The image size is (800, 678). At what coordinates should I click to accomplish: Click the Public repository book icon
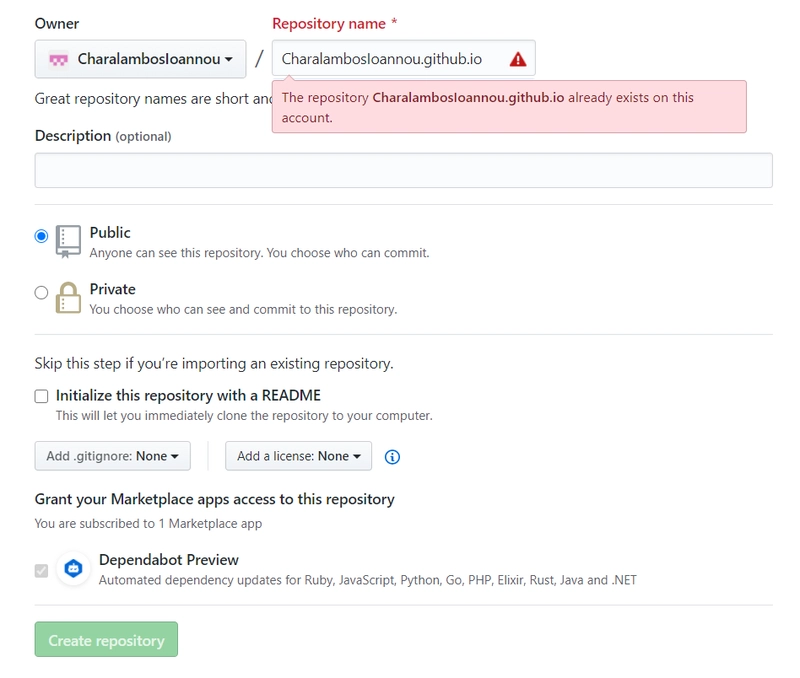tap(68, 240)
